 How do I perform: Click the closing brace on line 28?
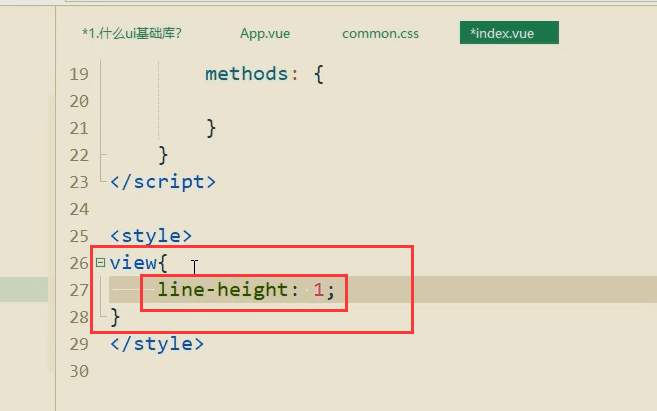point(115,317)
